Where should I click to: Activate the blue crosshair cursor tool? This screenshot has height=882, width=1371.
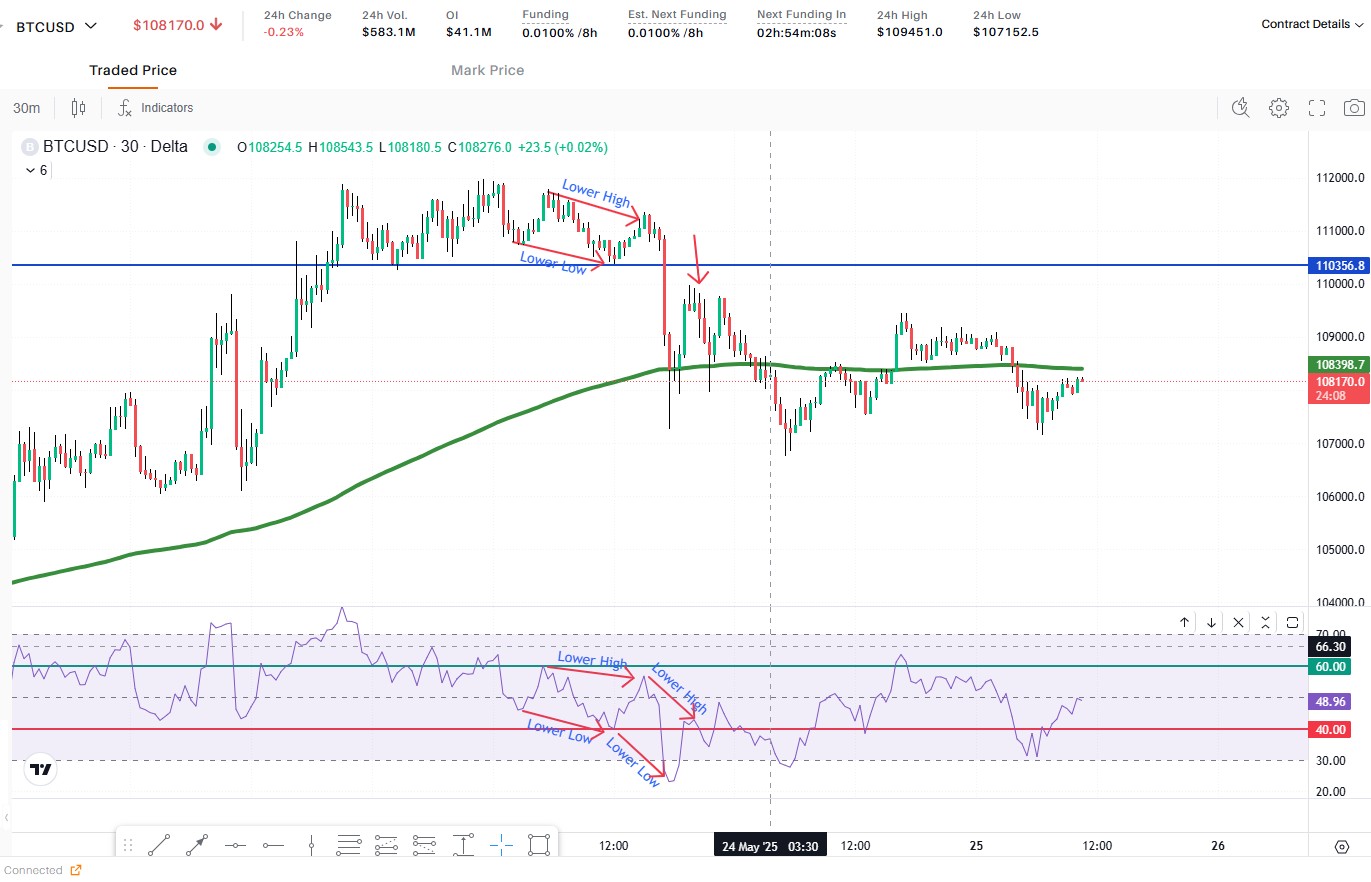(x=501, y=845)
